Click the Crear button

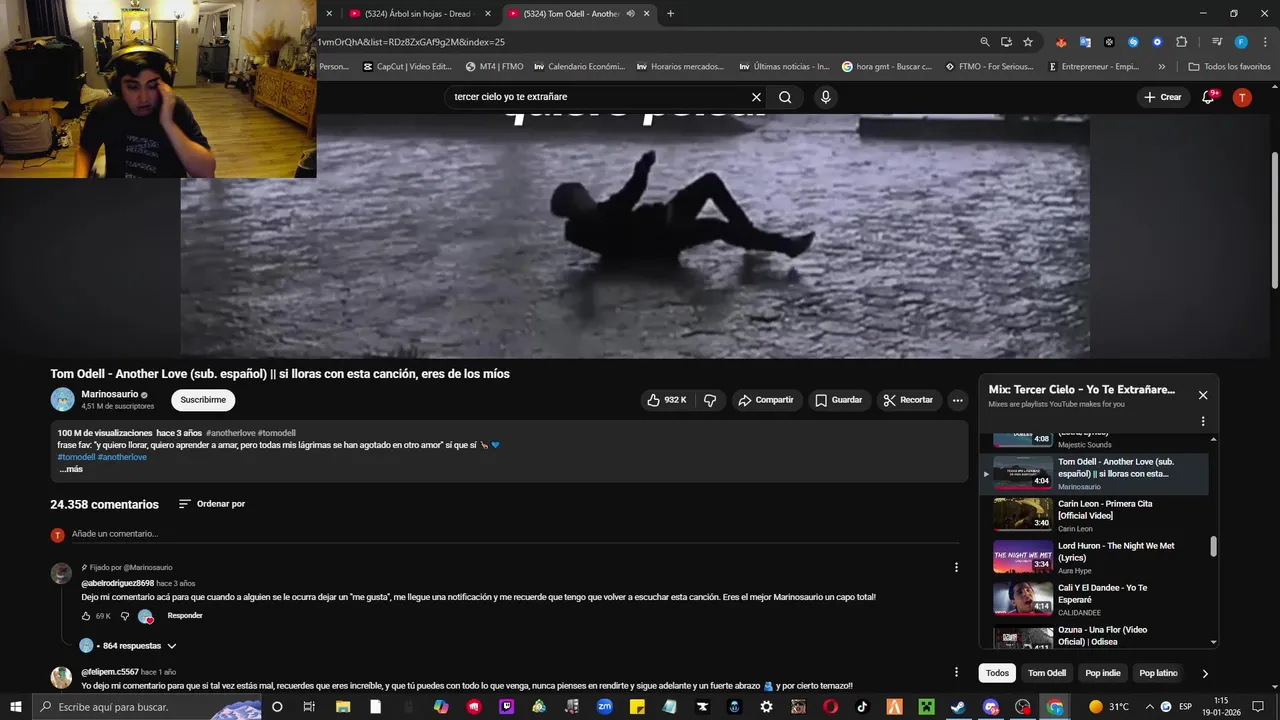1163,97
